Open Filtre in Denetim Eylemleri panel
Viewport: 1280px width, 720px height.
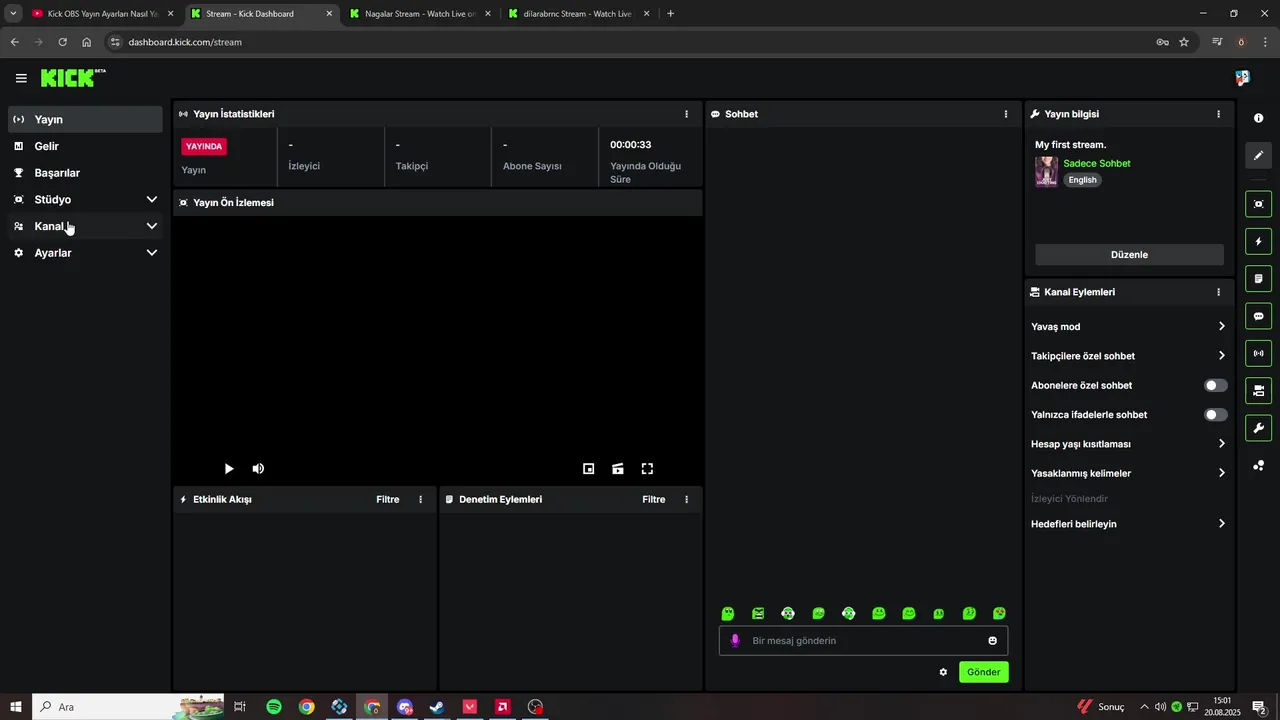point(654,499)
